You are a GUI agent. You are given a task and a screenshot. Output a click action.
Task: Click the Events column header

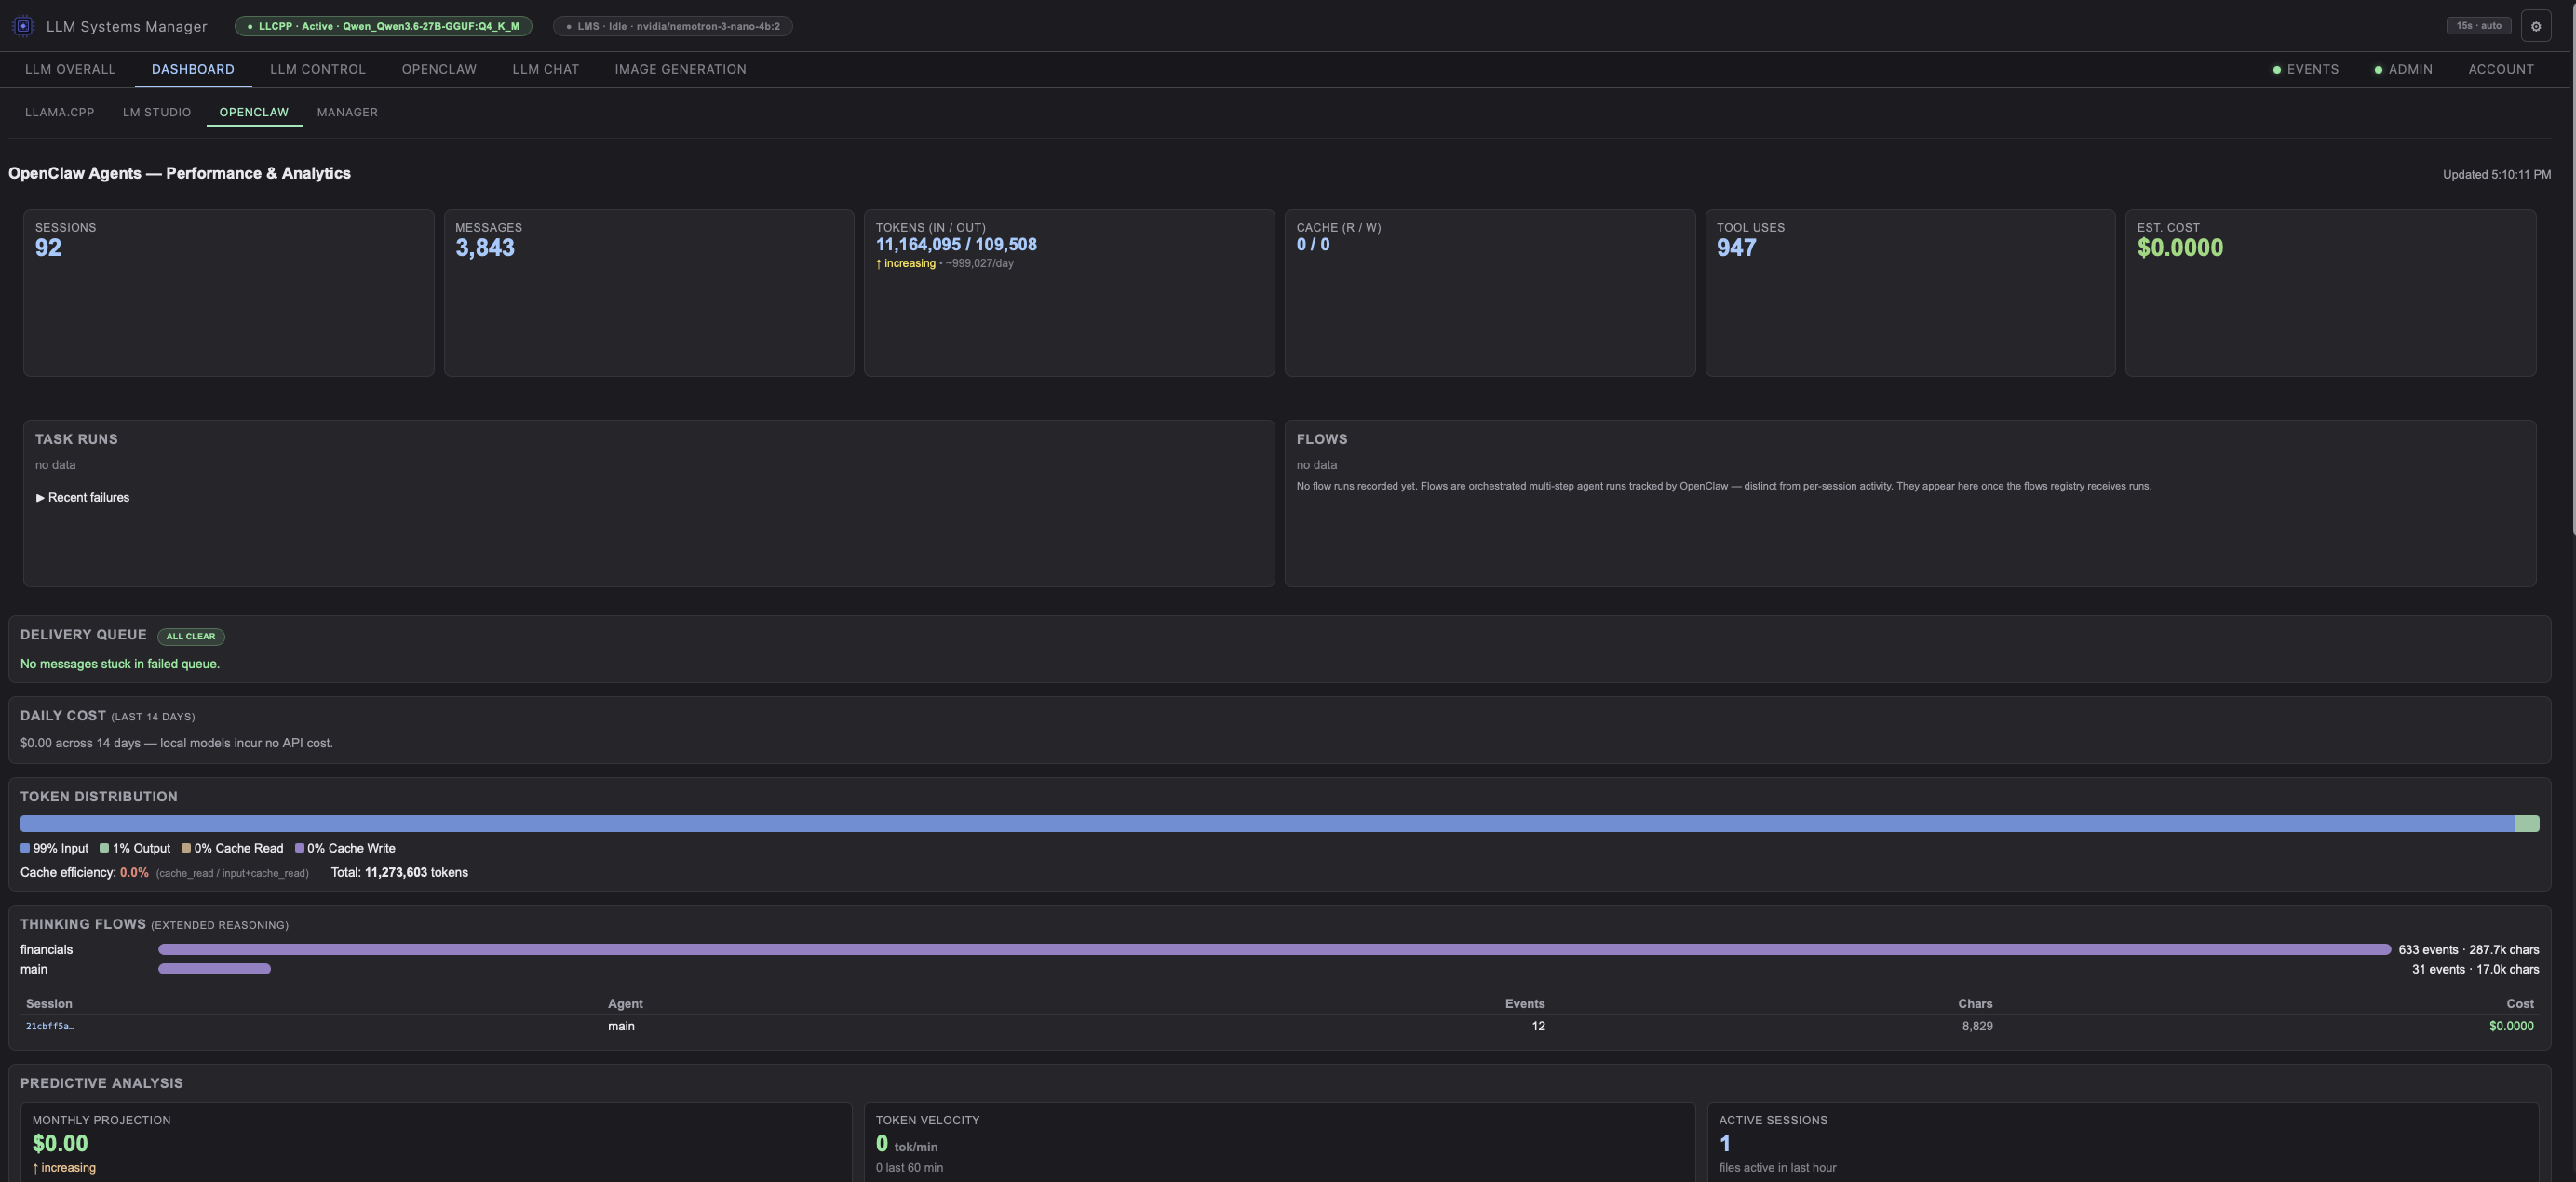click(x=1525, y=1004)
